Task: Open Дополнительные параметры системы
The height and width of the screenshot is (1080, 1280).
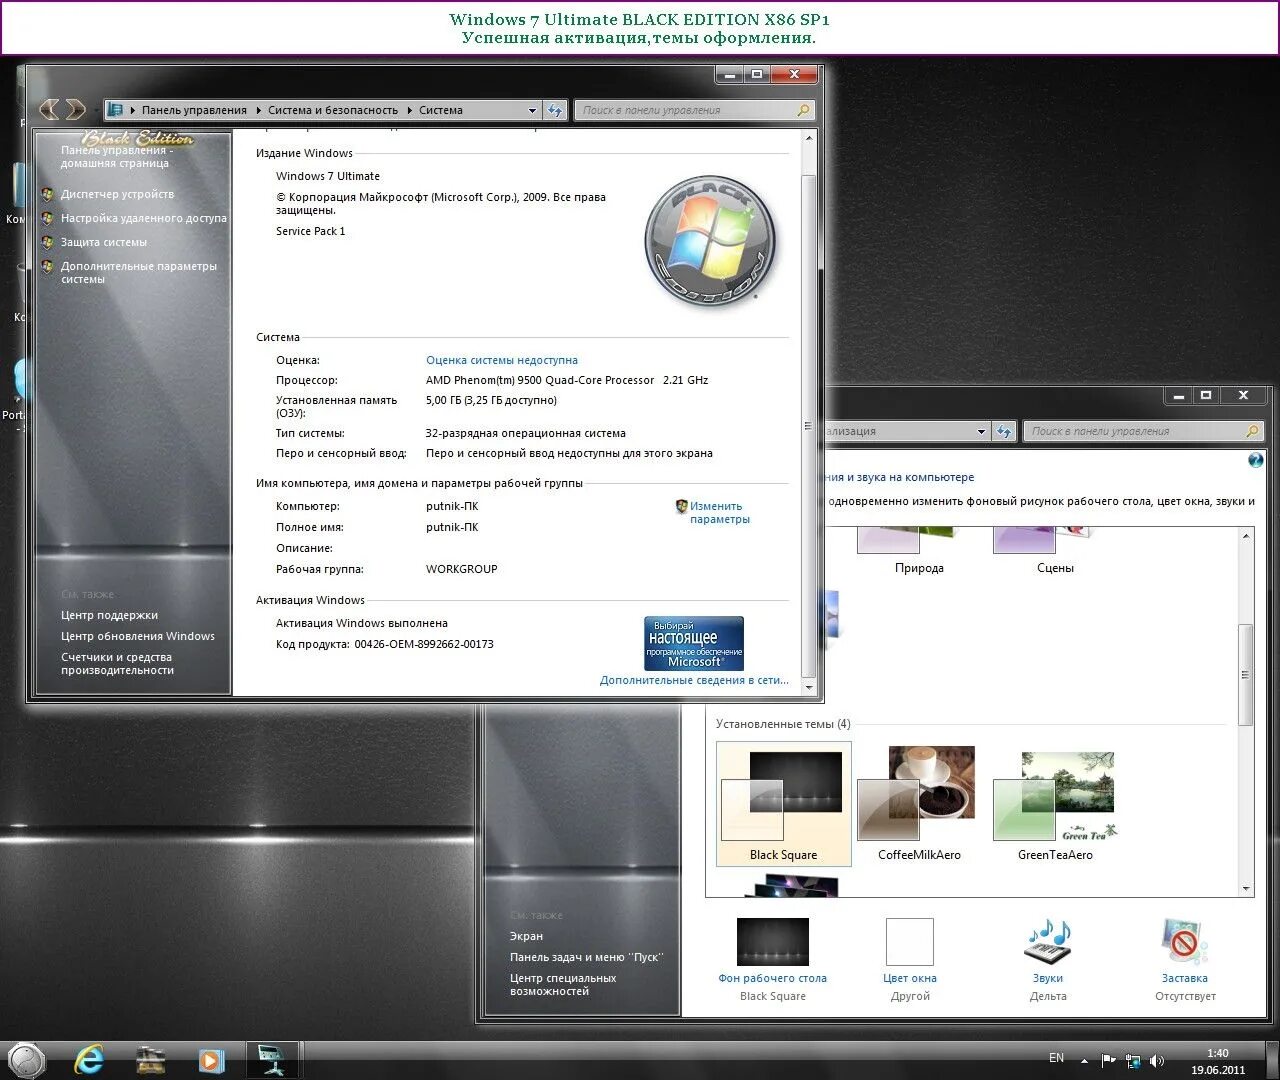Action: pyautogui.click(x=138, y=272)
